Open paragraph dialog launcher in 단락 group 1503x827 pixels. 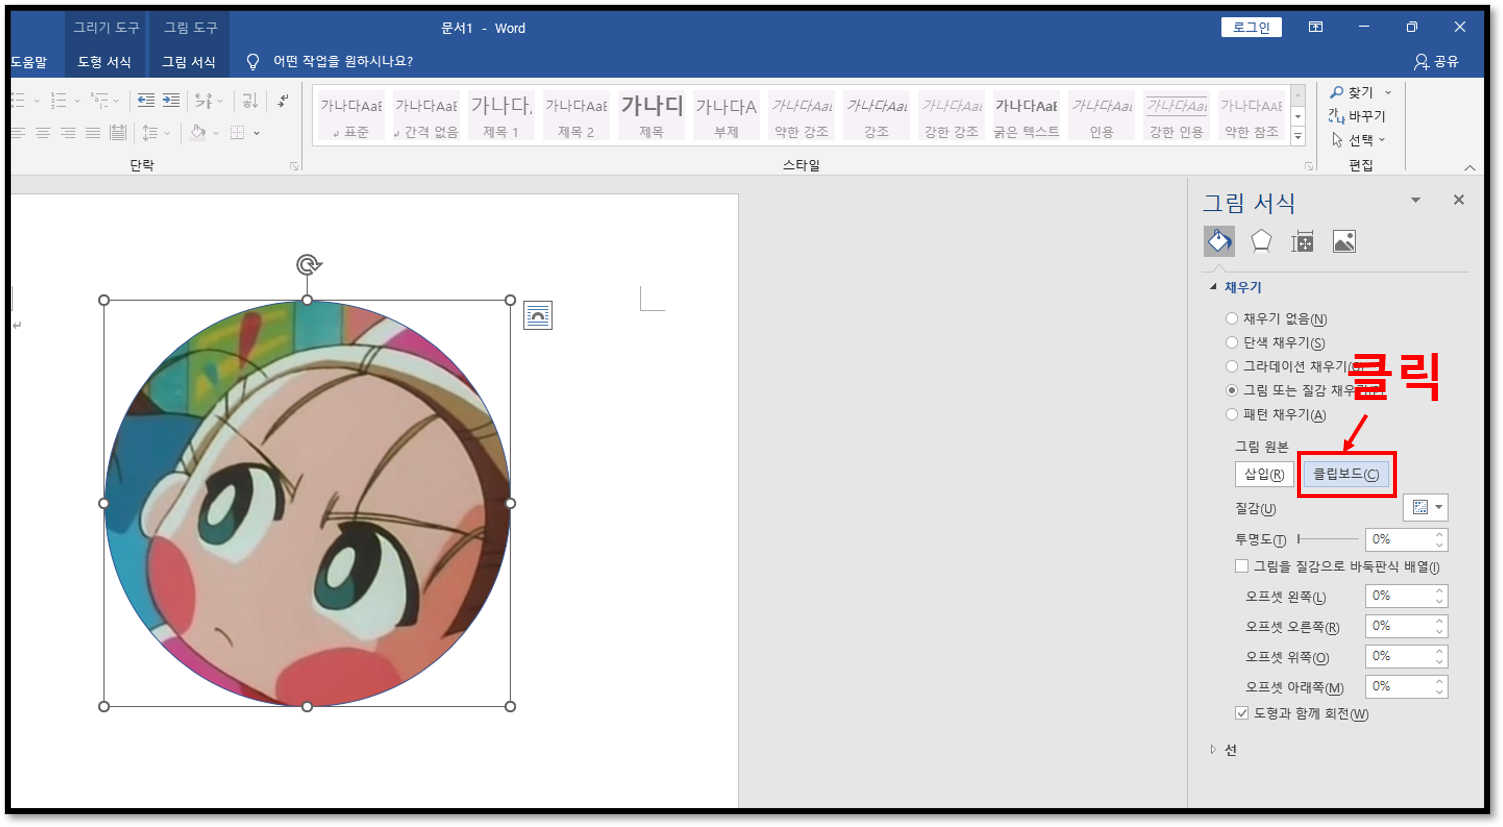(x=294, y=166)
